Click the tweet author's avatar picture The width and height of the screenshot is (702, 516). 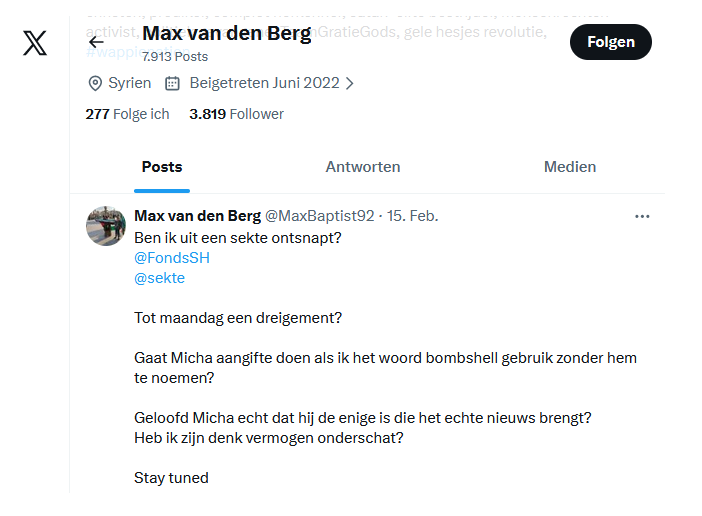tap(106, 227)
